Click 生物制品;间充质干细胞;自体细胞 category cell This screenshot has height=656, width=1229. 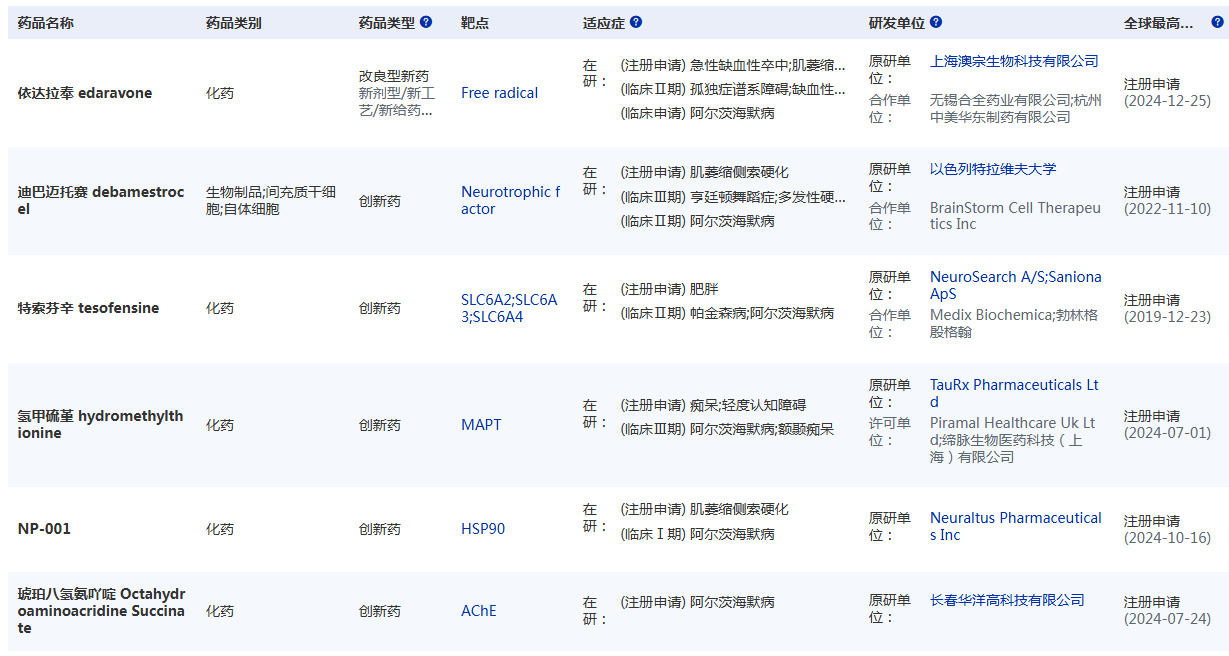tap(271, 200)
